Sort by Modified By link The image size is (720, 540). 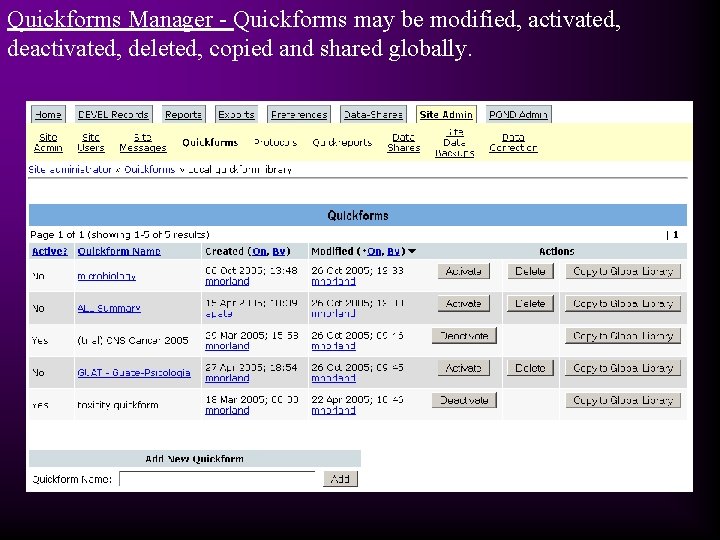pos(394,251)
